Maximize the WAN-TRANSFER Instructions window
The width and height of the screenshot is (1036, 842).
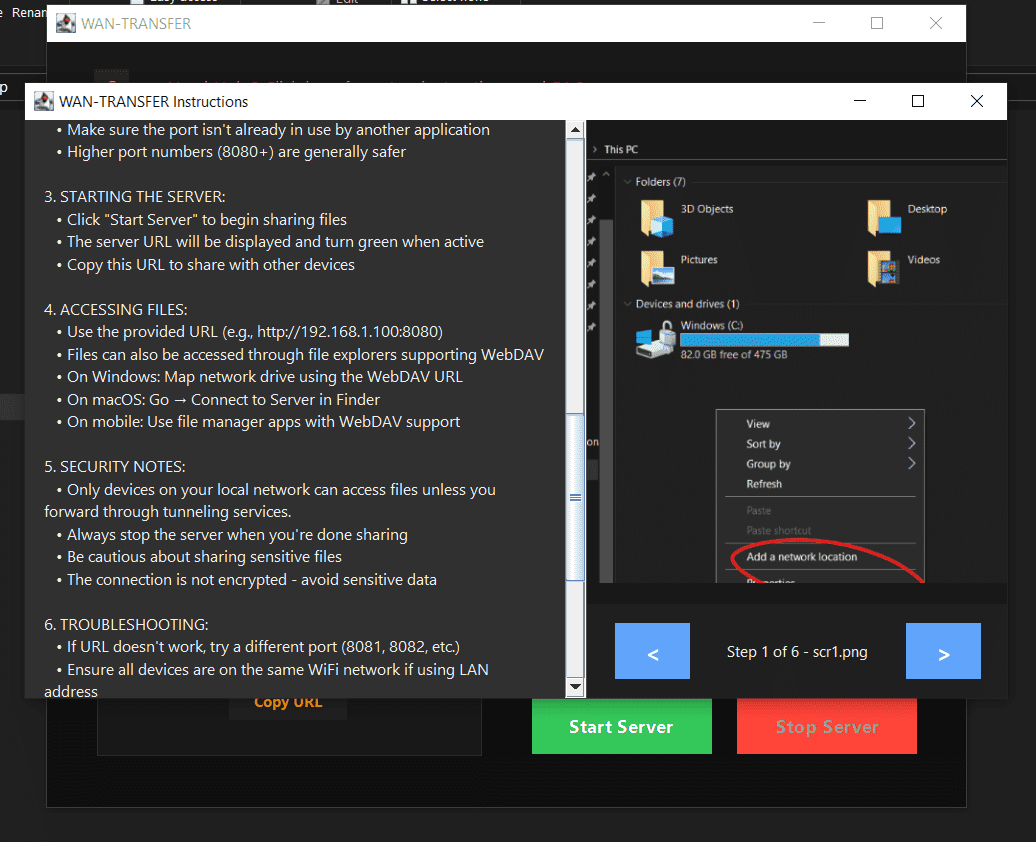coord(918,101)
